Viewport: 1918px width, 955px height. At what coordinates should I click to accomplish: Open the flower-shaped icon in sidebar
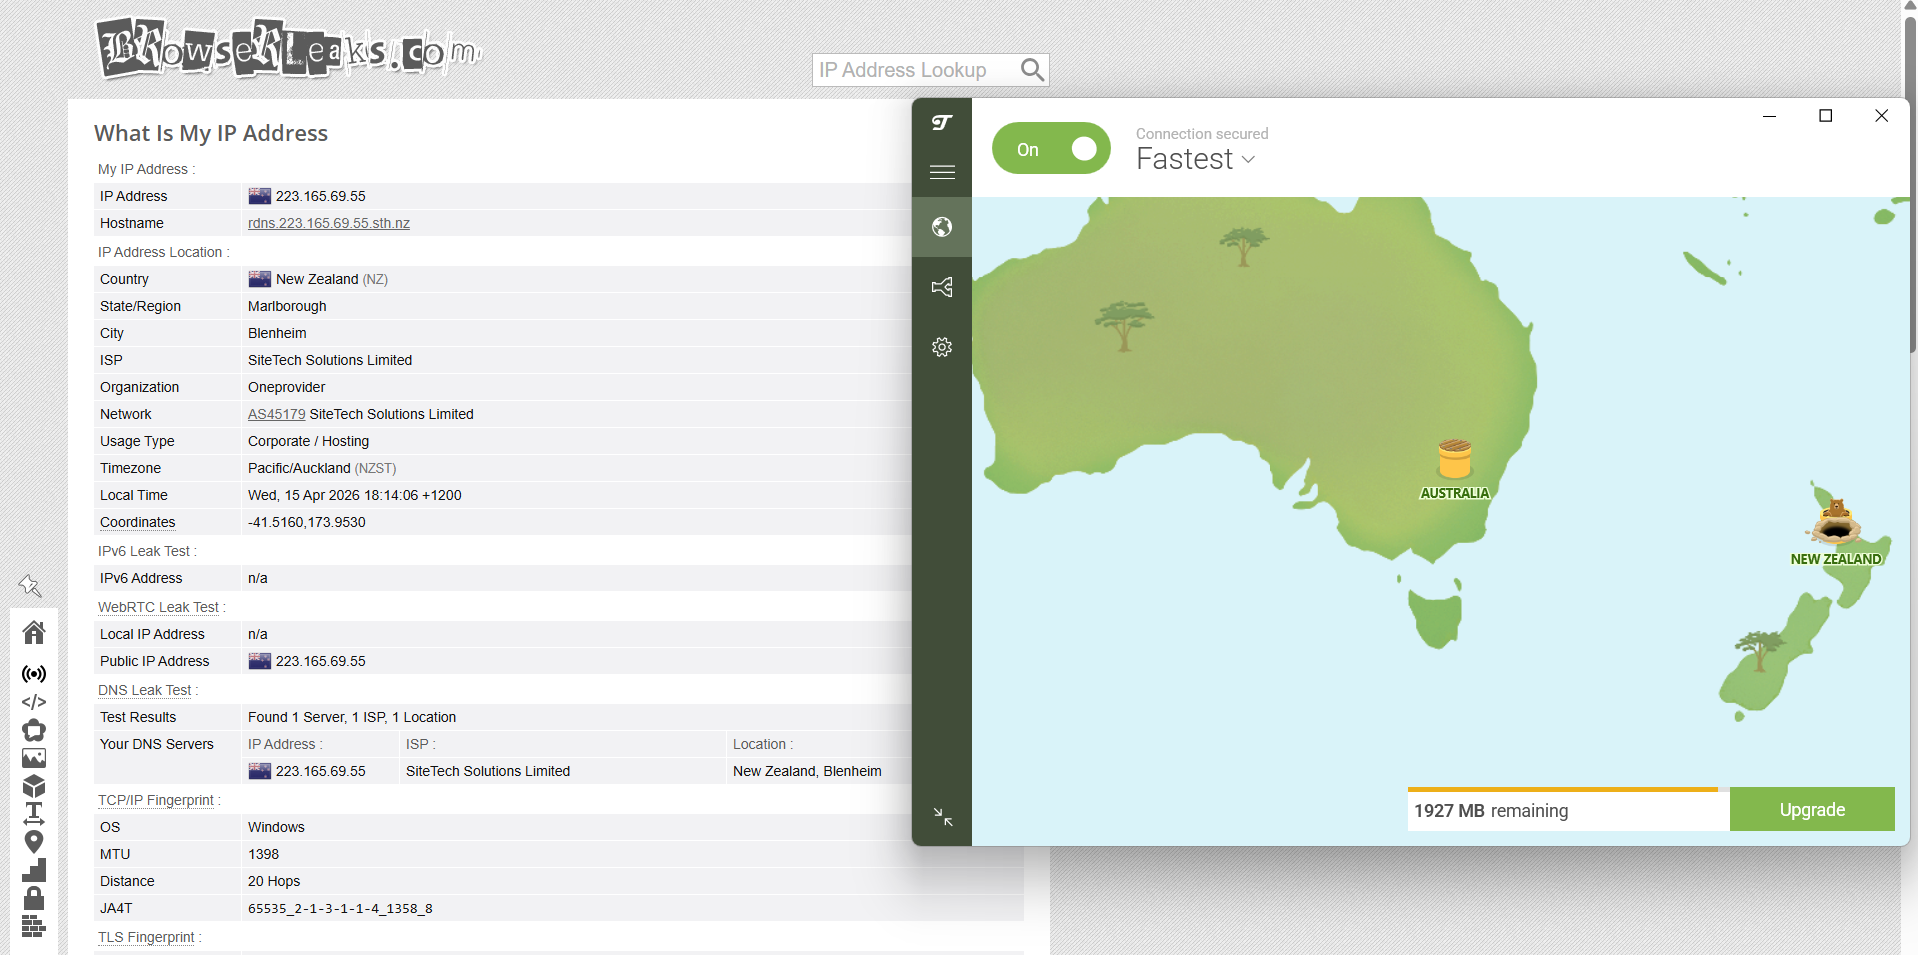click(34, 730)
